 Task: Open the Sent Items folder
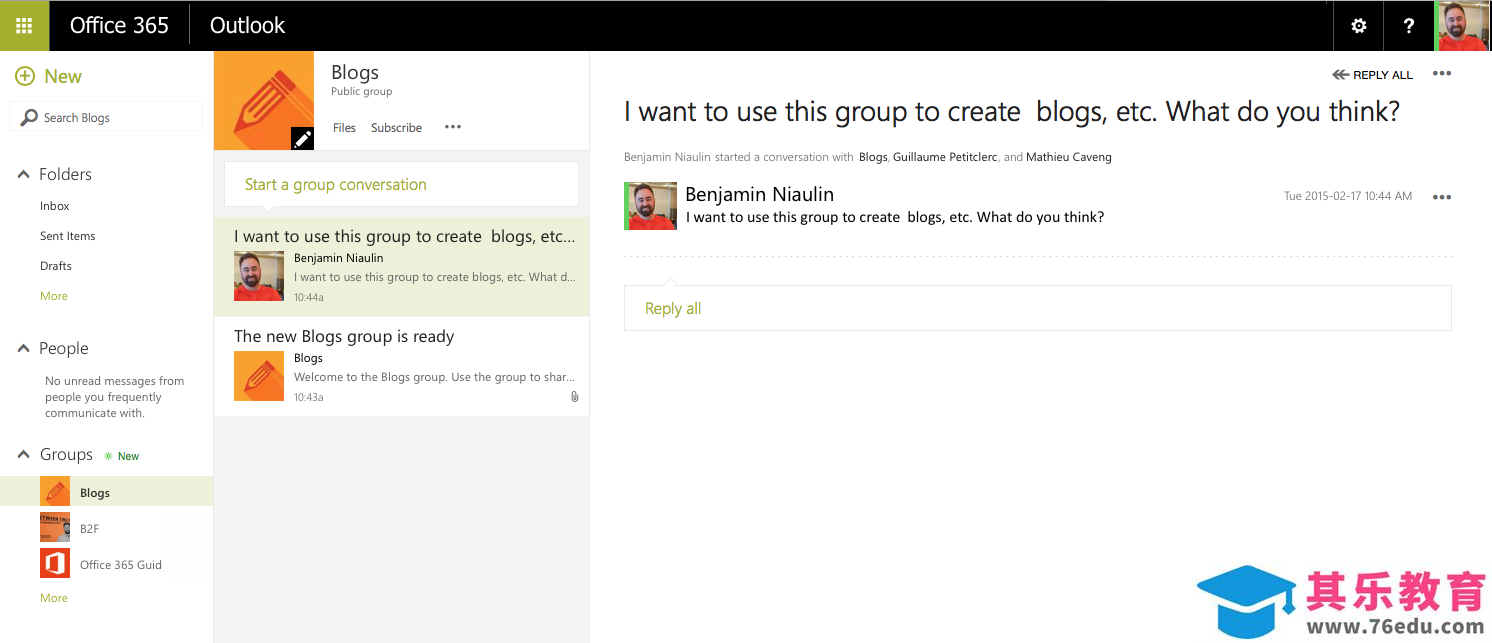pos(68,236)
